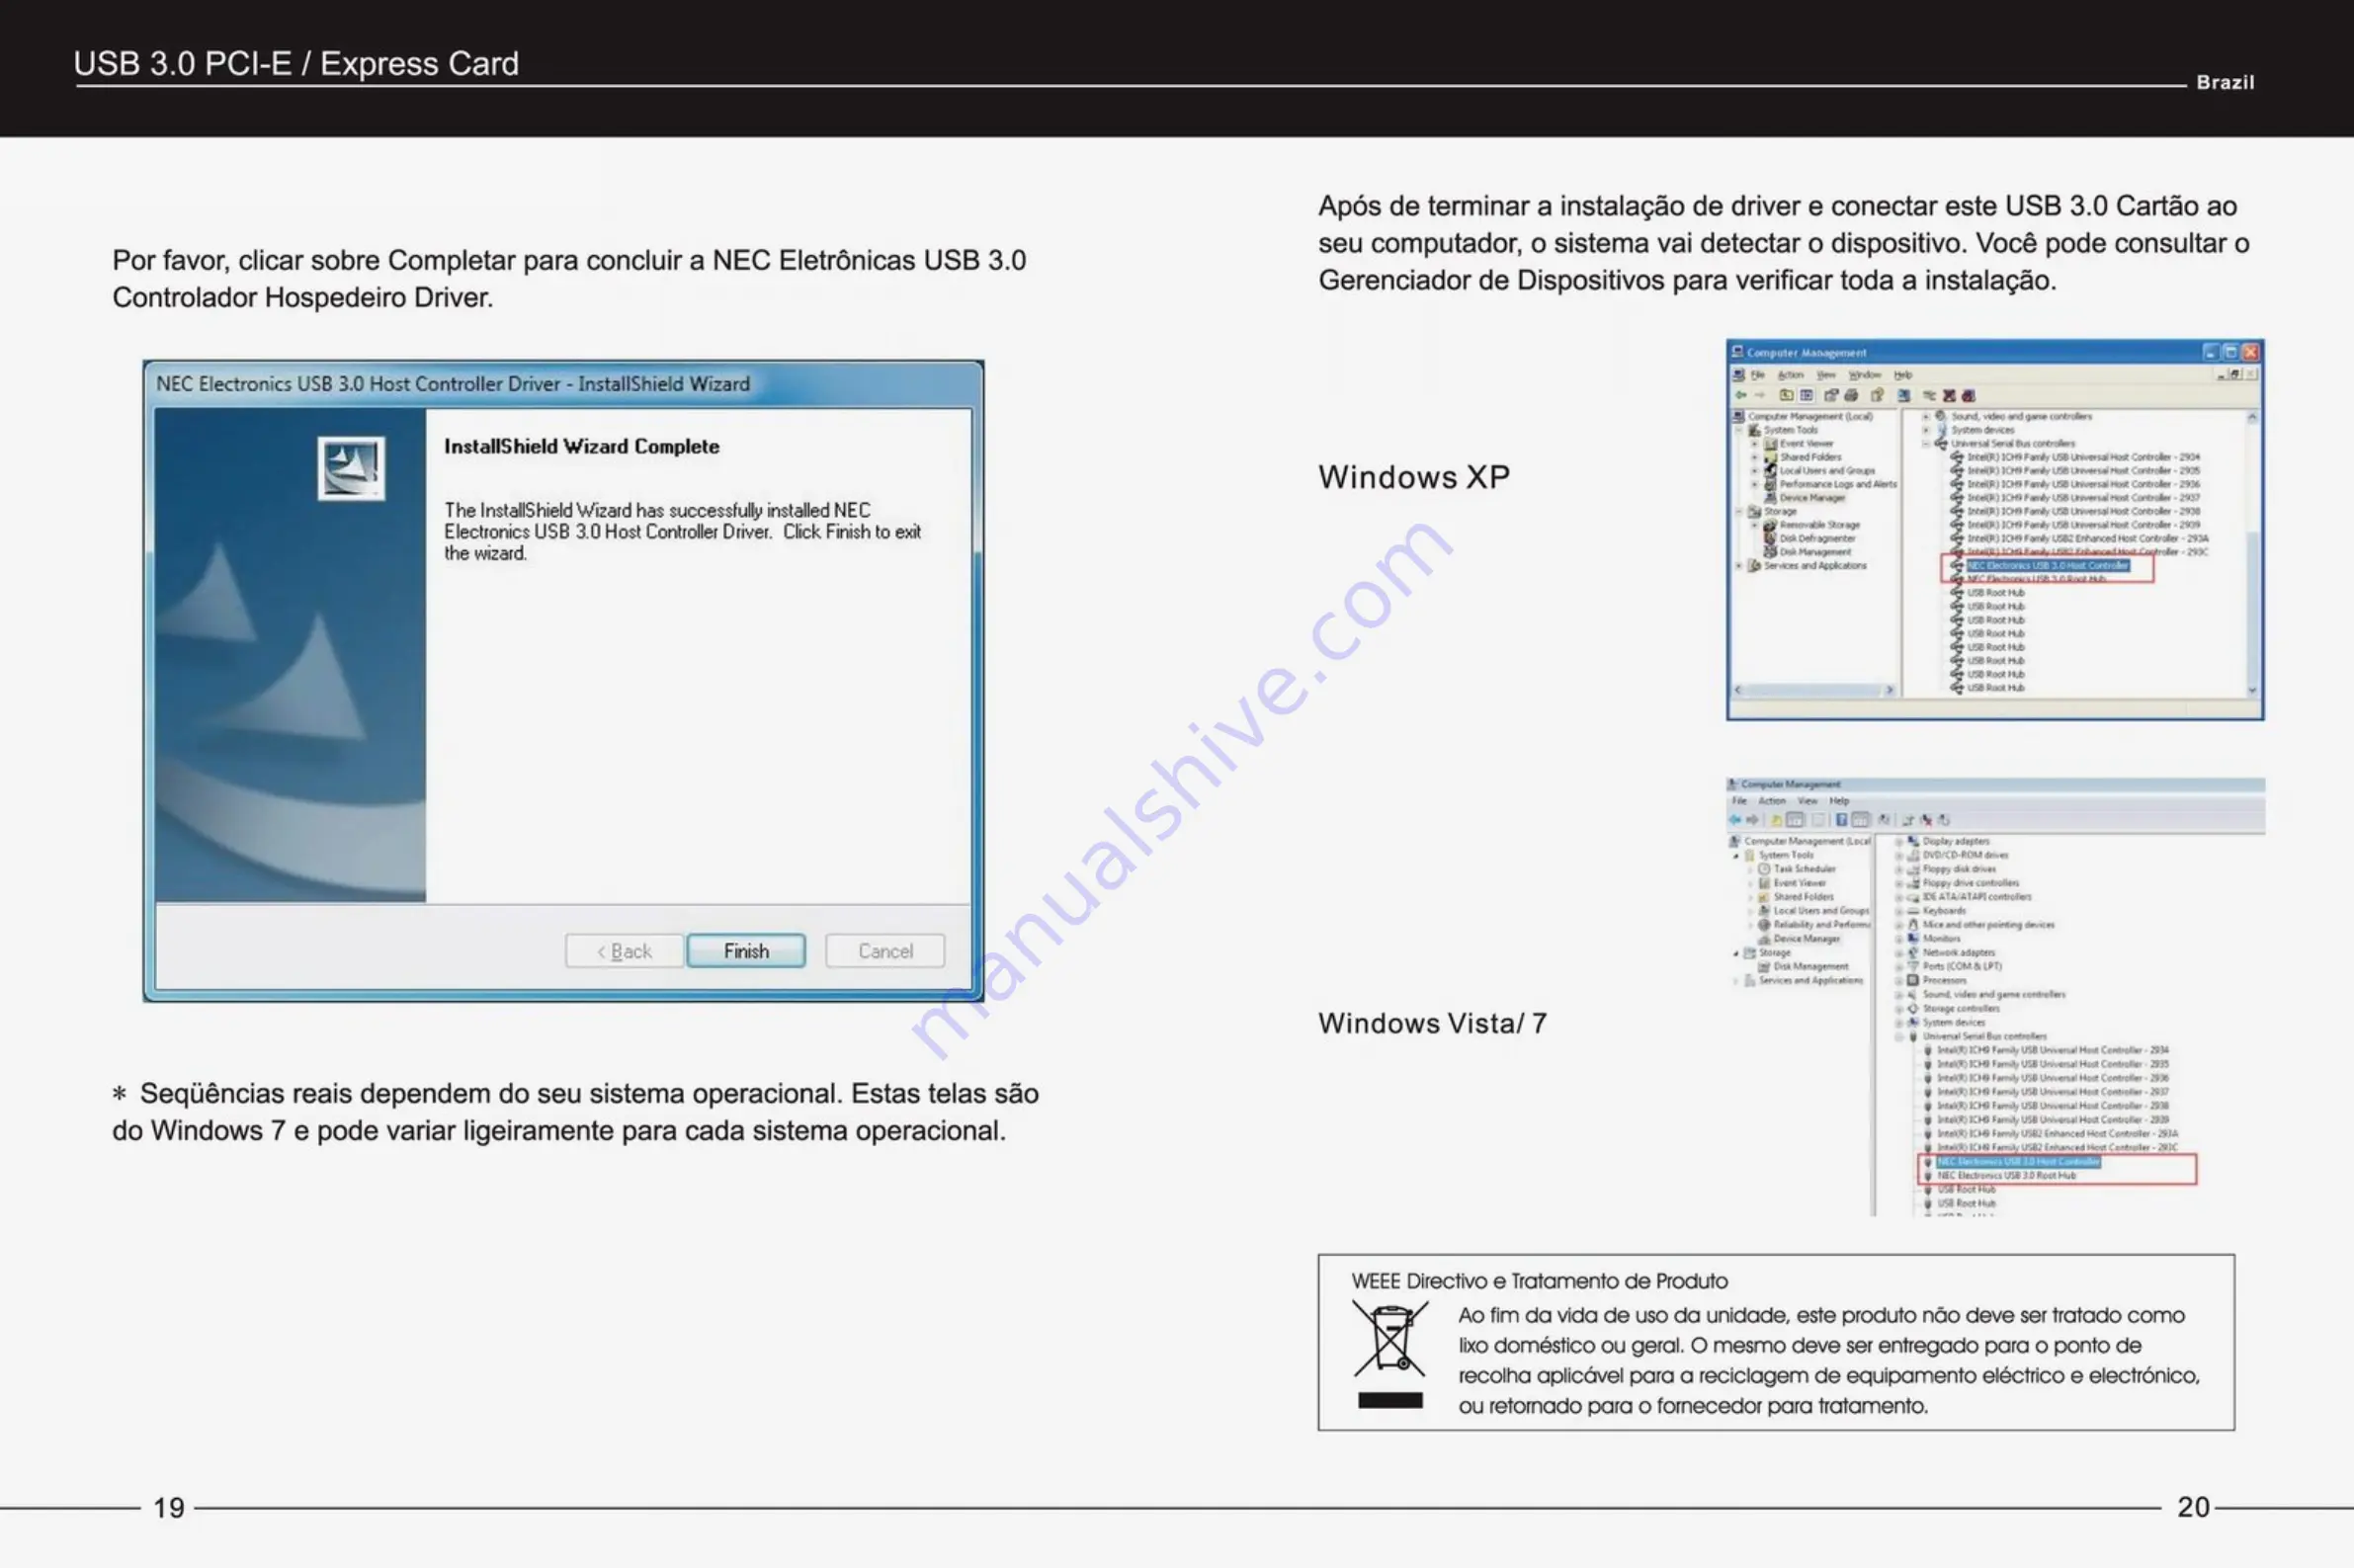Select Removable Storage in XP tree

click(x=1820, y=525)
